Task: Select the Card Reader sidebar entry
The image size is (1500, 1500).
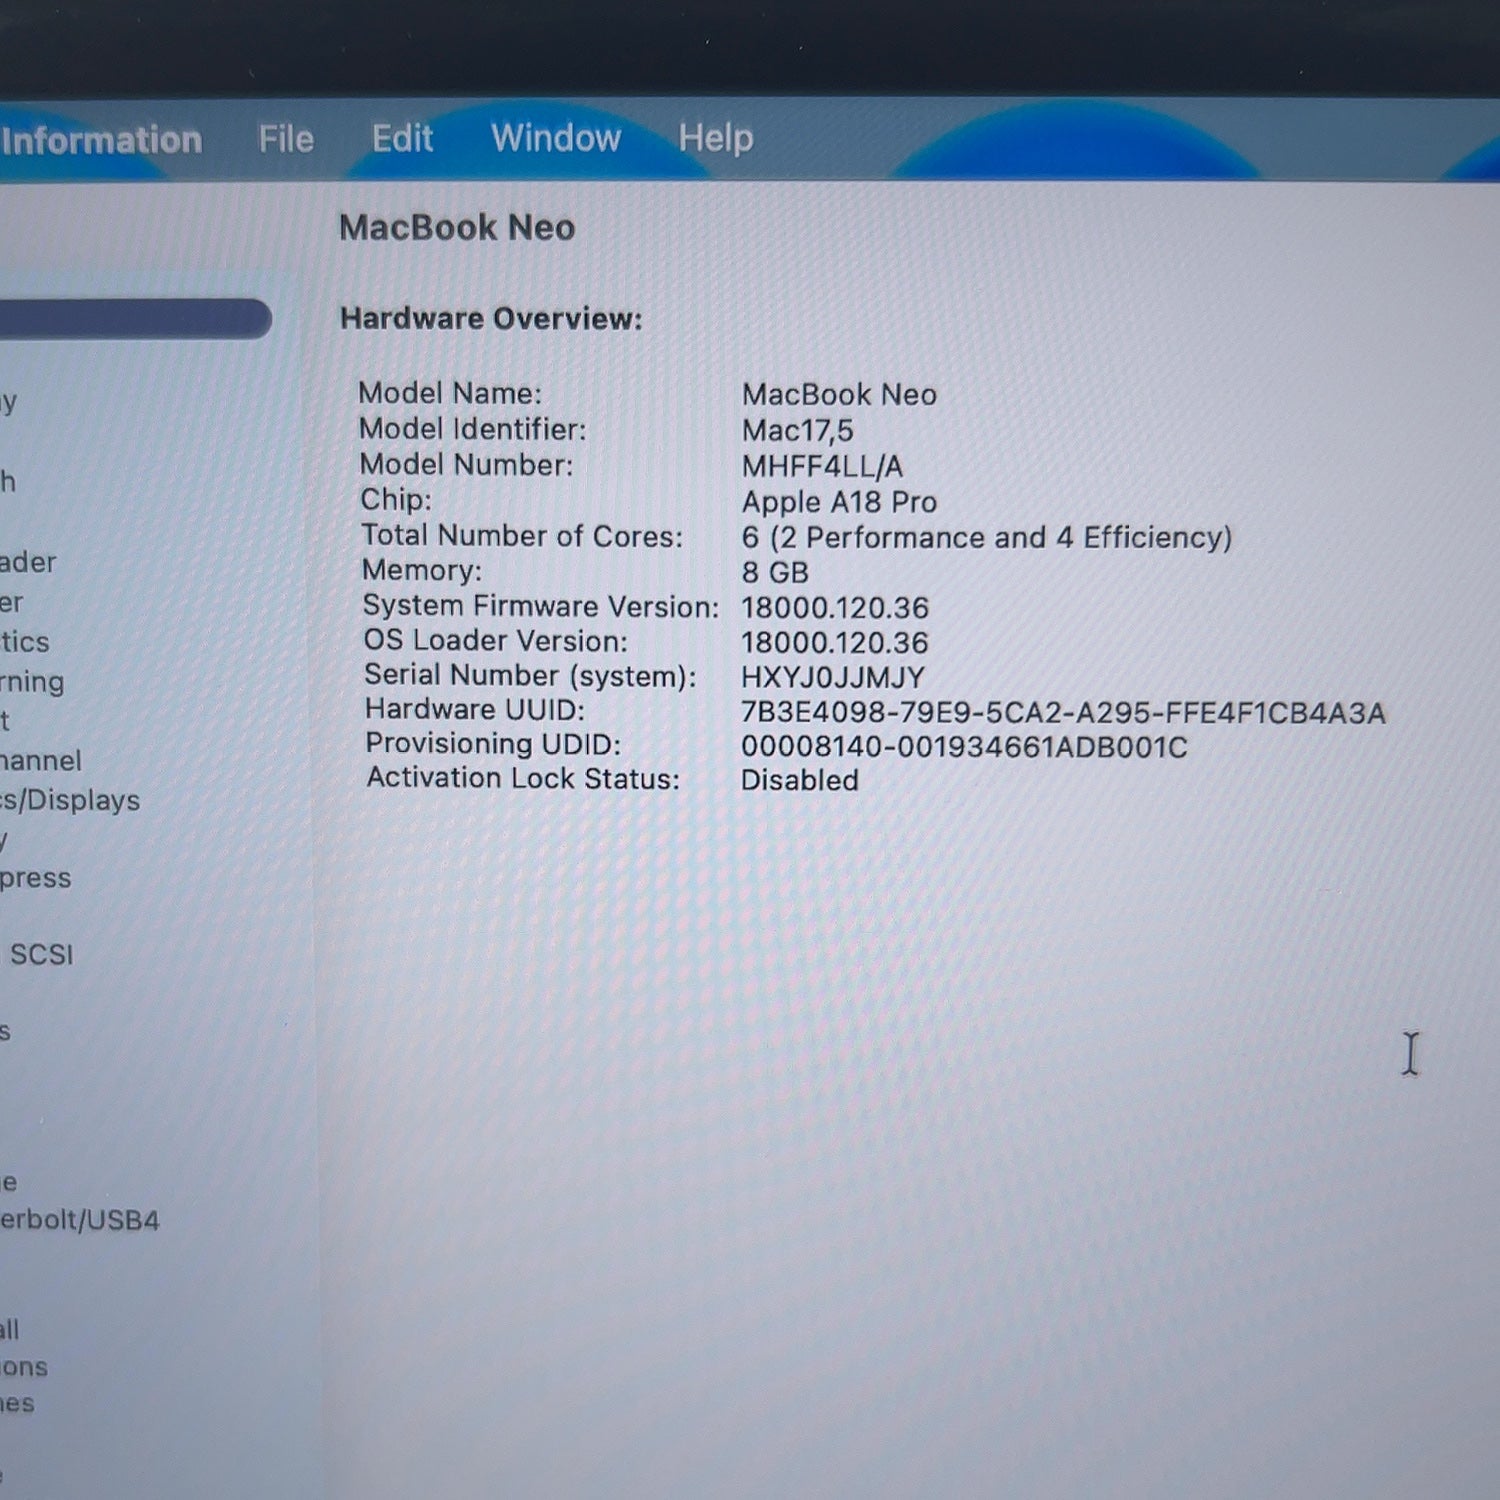Action: (28, 562)
